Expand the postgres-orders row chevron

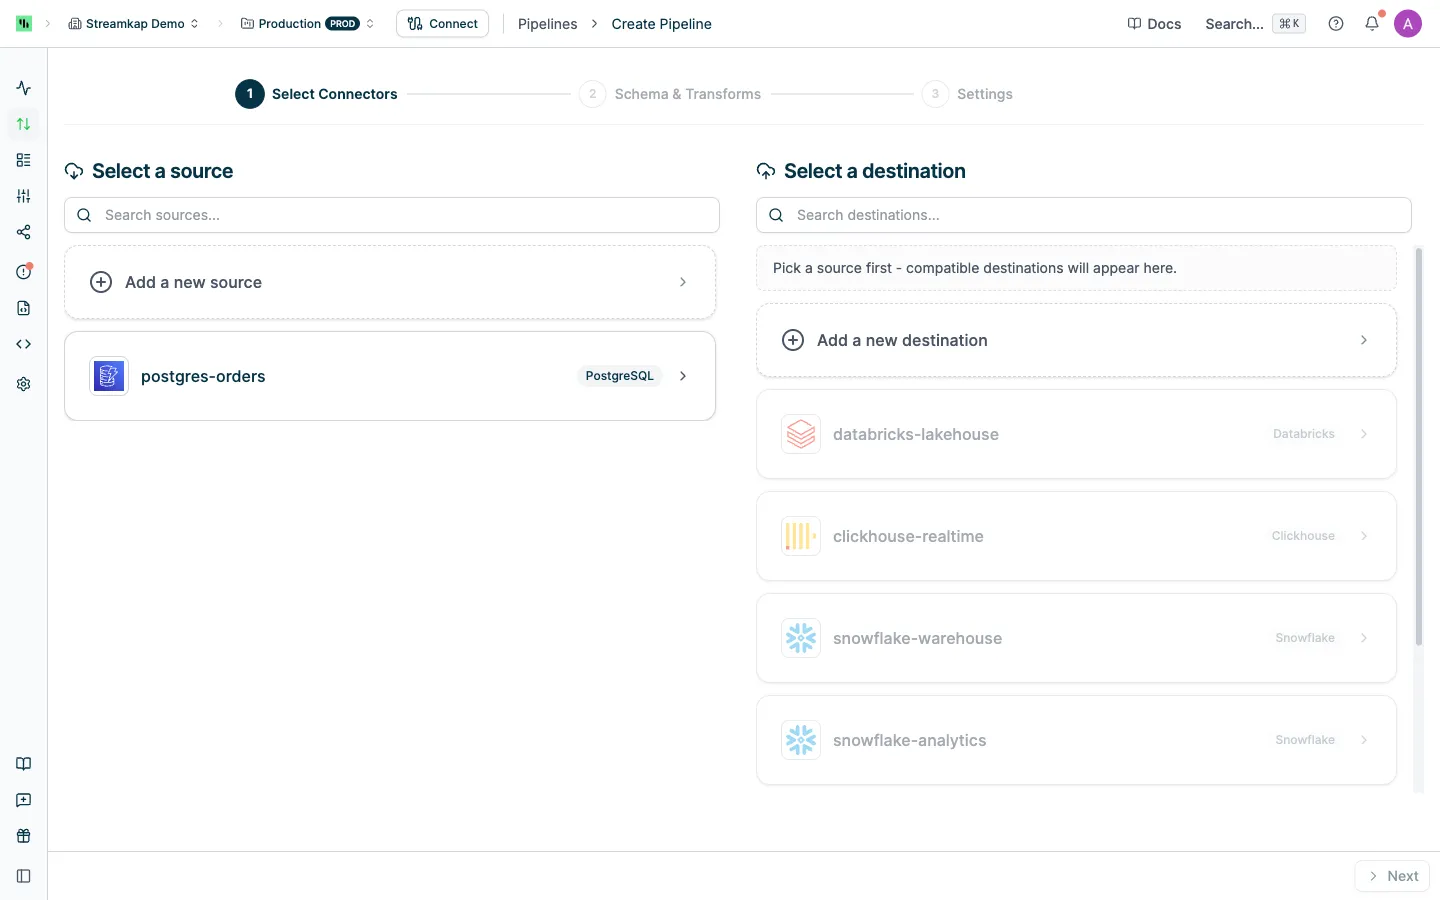pyautogui.click(x=683, y=376)
